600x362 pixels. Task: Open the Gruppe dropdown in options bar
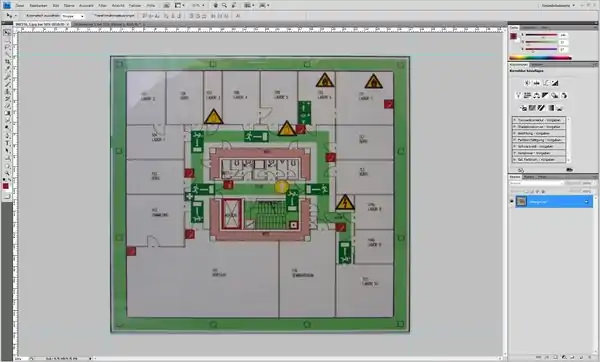(x=73, y=16)
